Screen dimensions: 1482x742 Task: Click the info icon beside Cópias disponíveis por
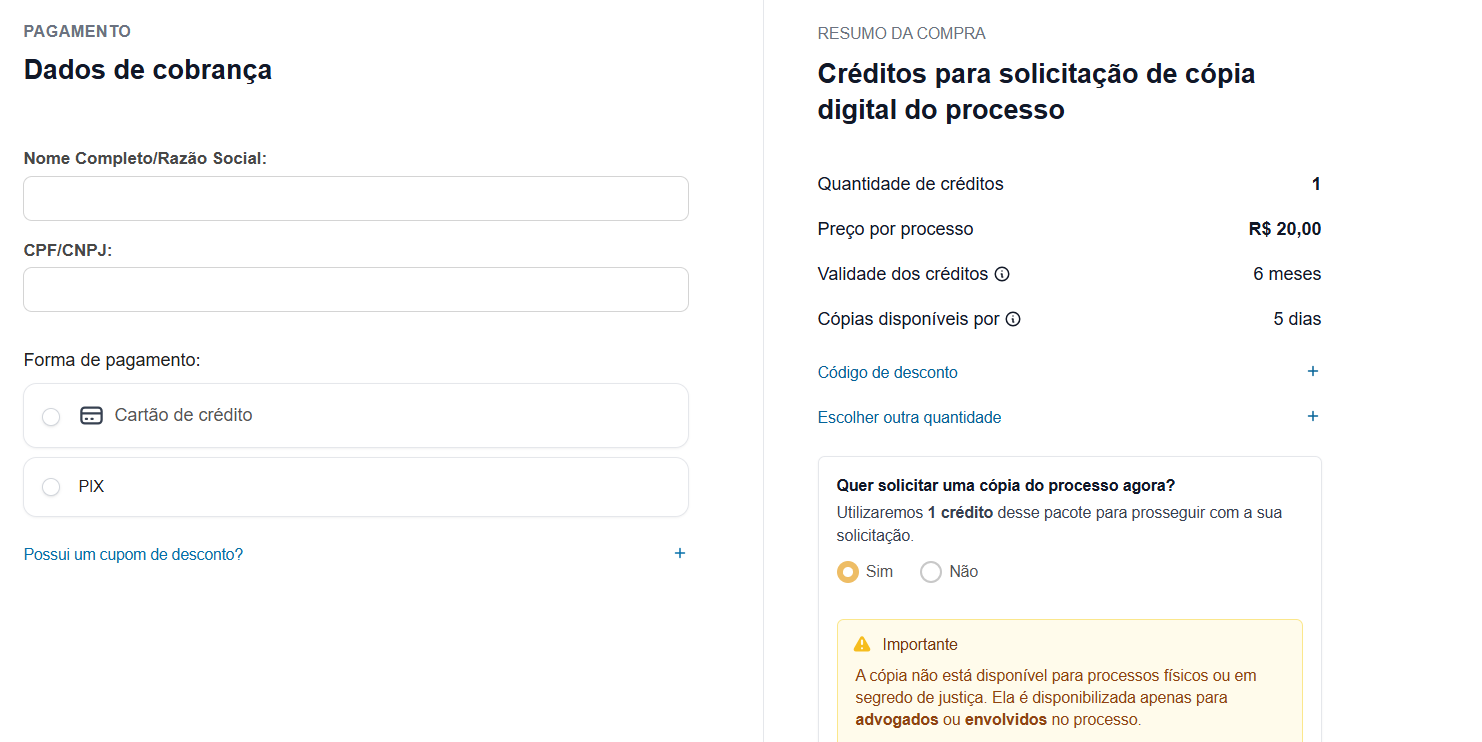pos(1013,320)
